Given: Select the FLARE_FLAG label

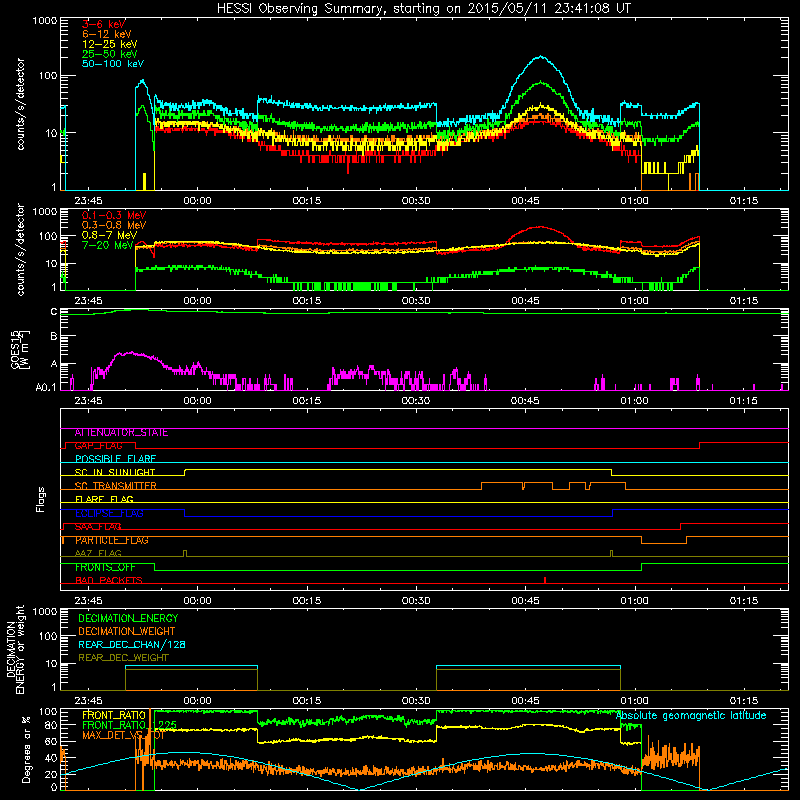Looking at the screenshot, I should point(104,499).
